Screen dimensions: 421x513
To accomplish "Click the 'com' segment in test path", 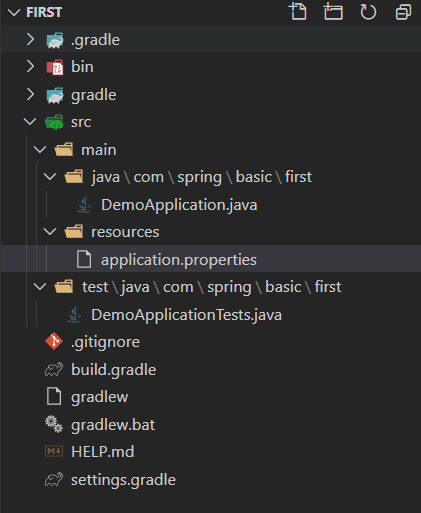I will (178, 287).
